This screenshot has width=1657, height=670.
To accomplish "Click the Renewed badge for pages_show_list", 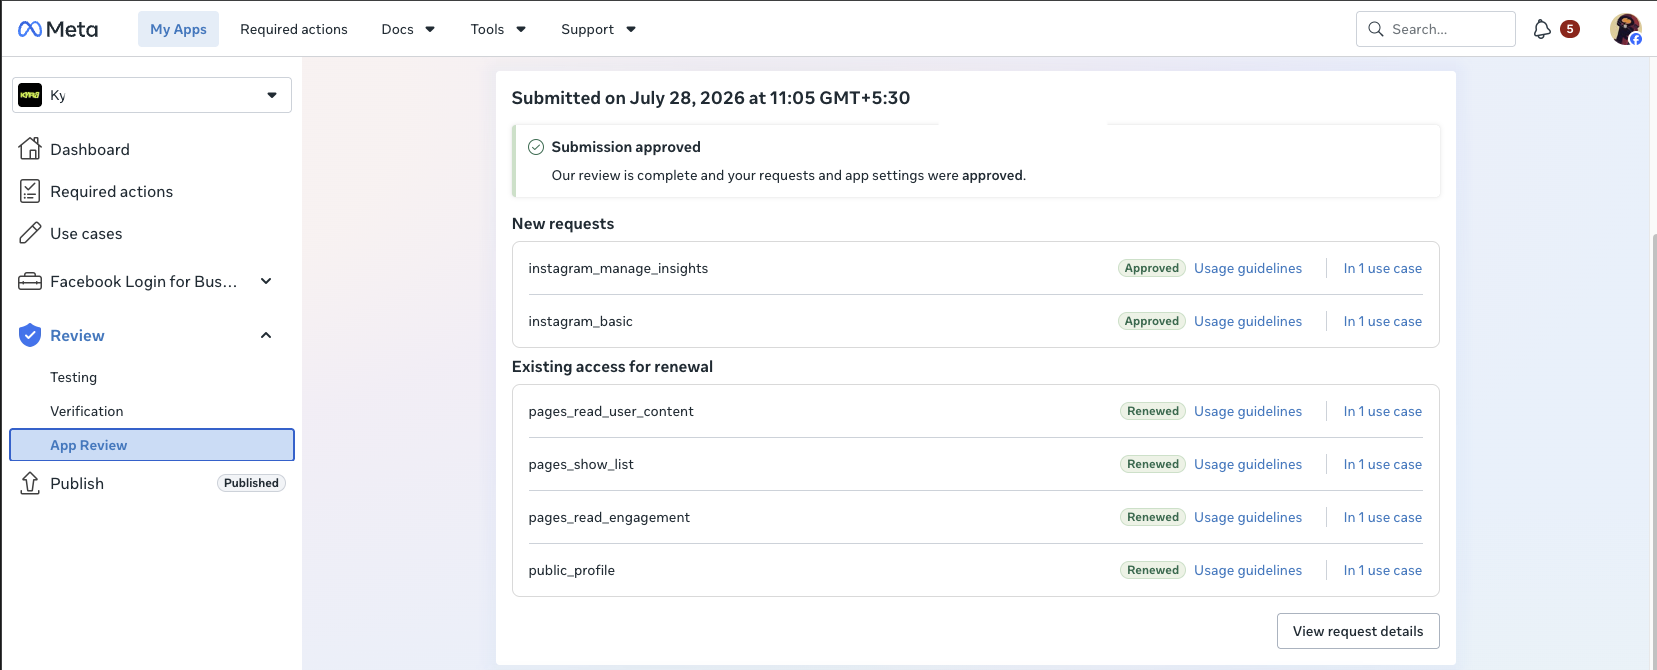I will (x=1153, y=464).
